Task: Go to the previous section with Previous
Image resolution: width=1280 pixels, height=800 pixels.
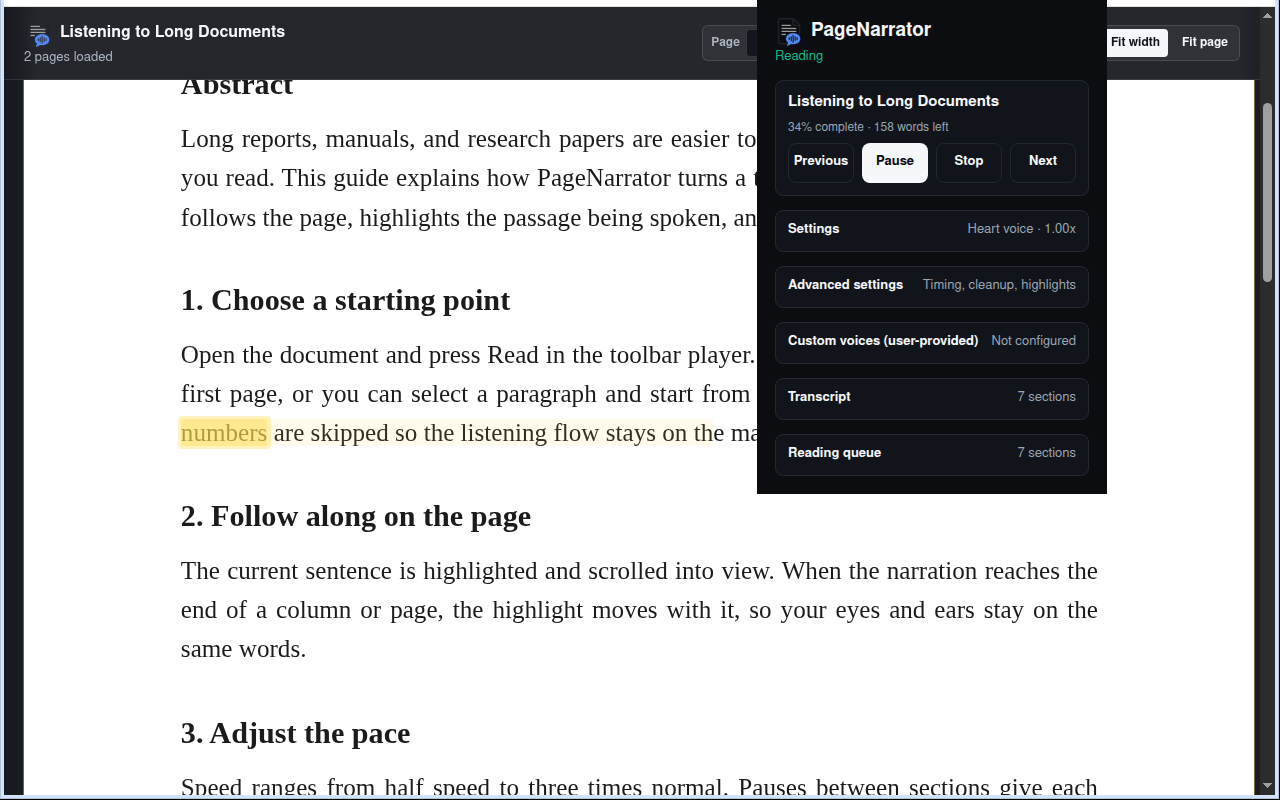Action: 821,162
